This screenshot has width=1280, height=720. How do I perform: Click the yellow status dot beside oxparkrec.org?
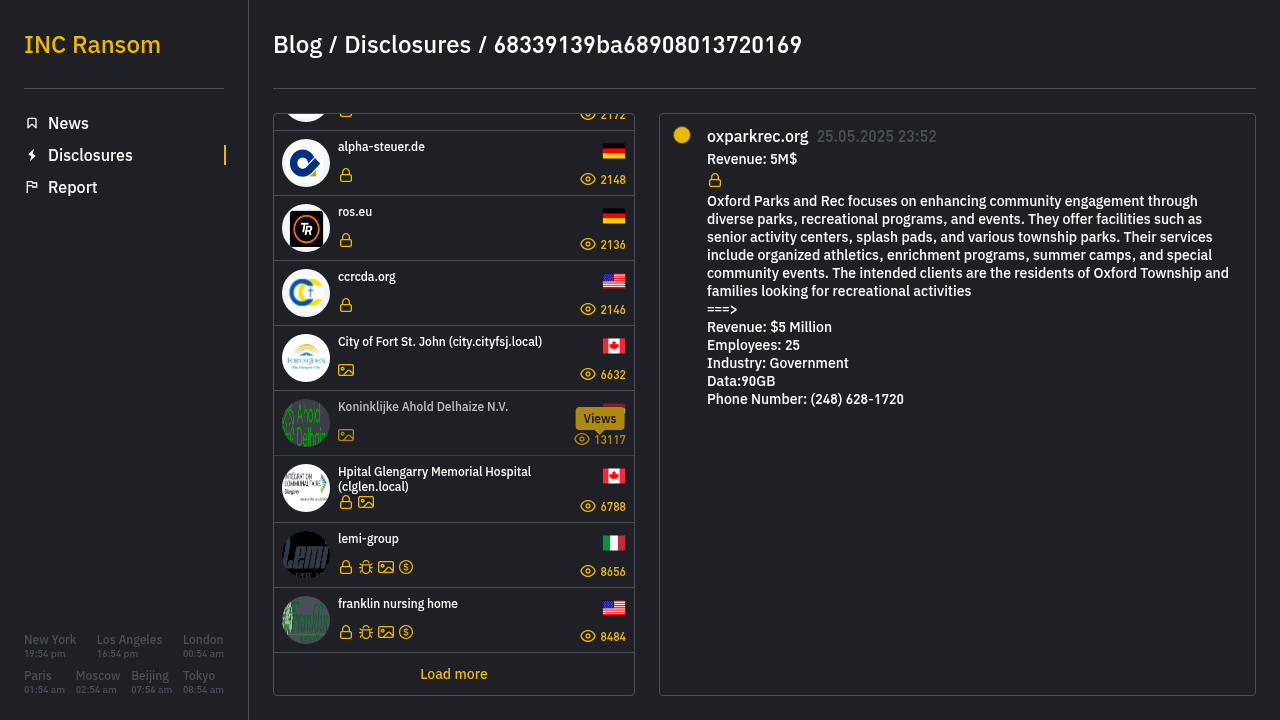coord(682,135)
